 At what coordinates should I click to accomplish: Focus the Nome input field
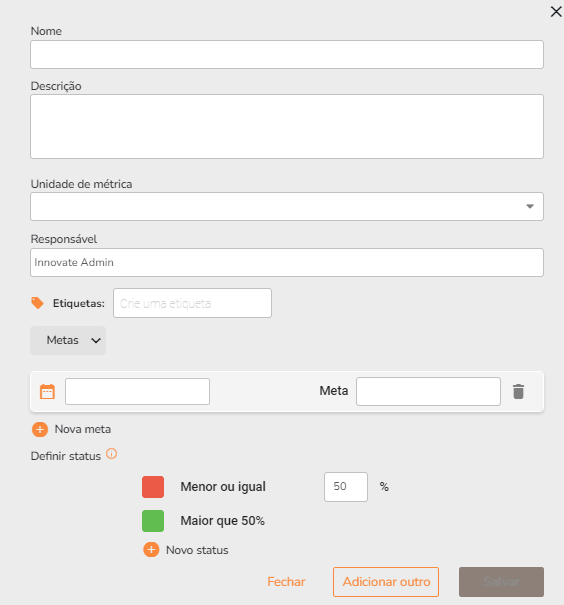(287, 54)
